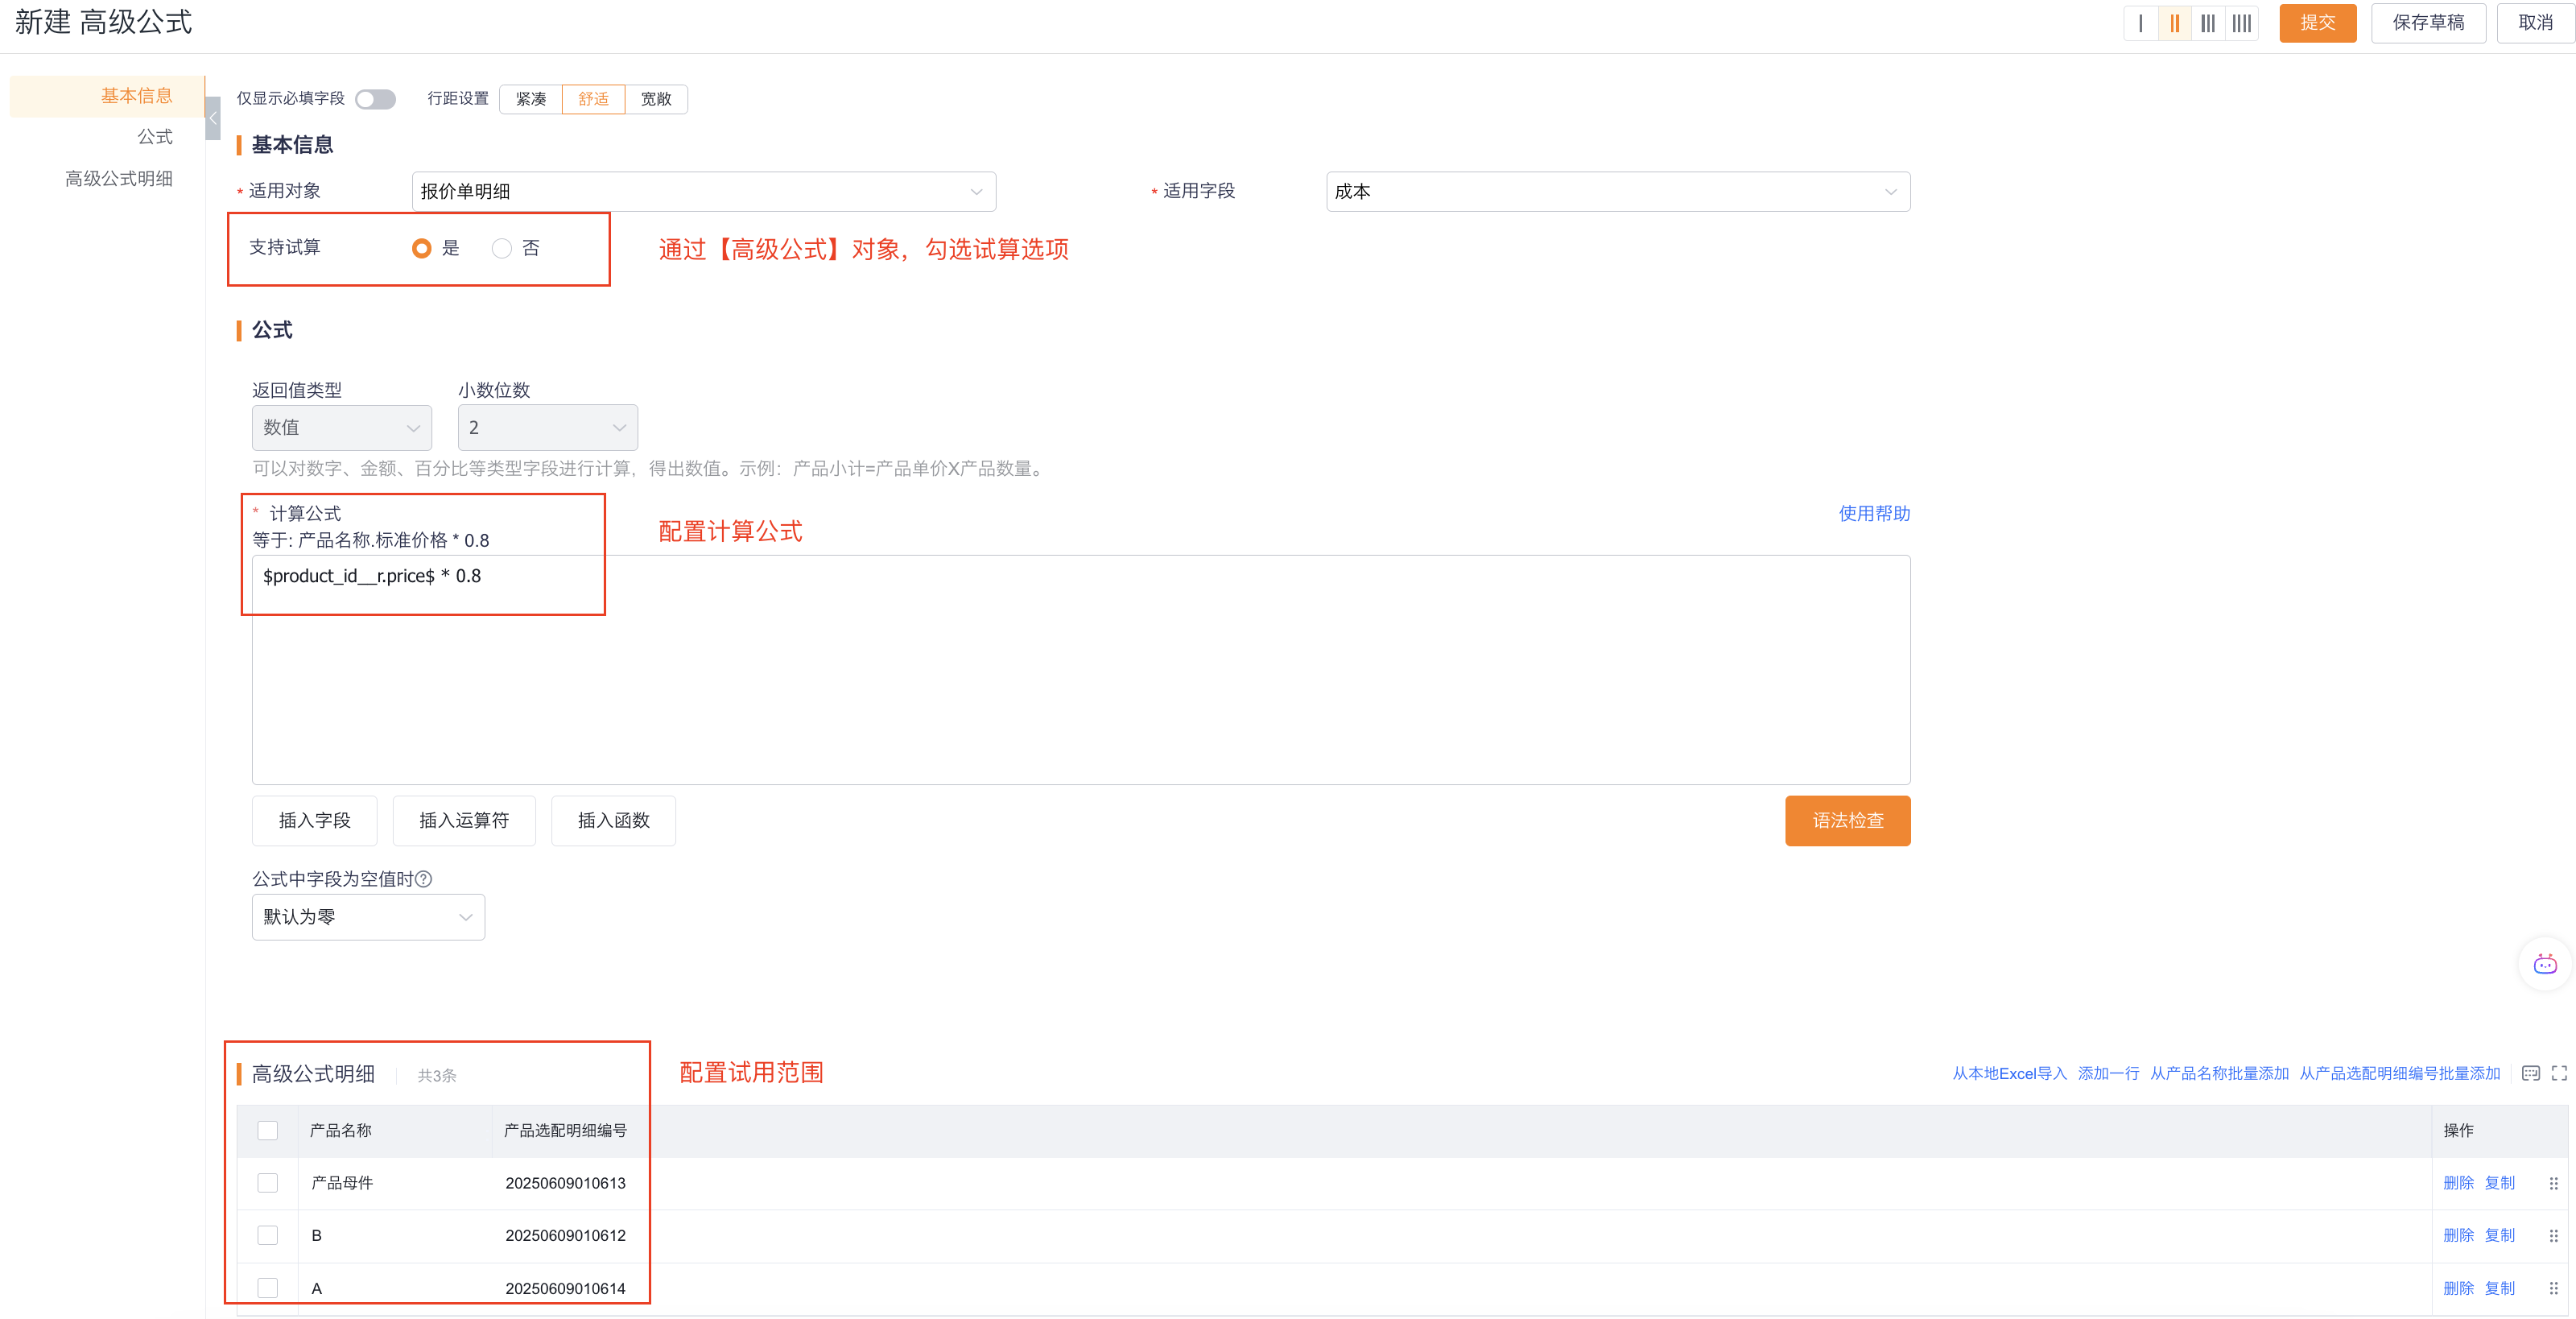Select 是 for 支持试算
The width and height of the screenshot is (2576, 1319).
pyautogui.click(x=421, y=248)
